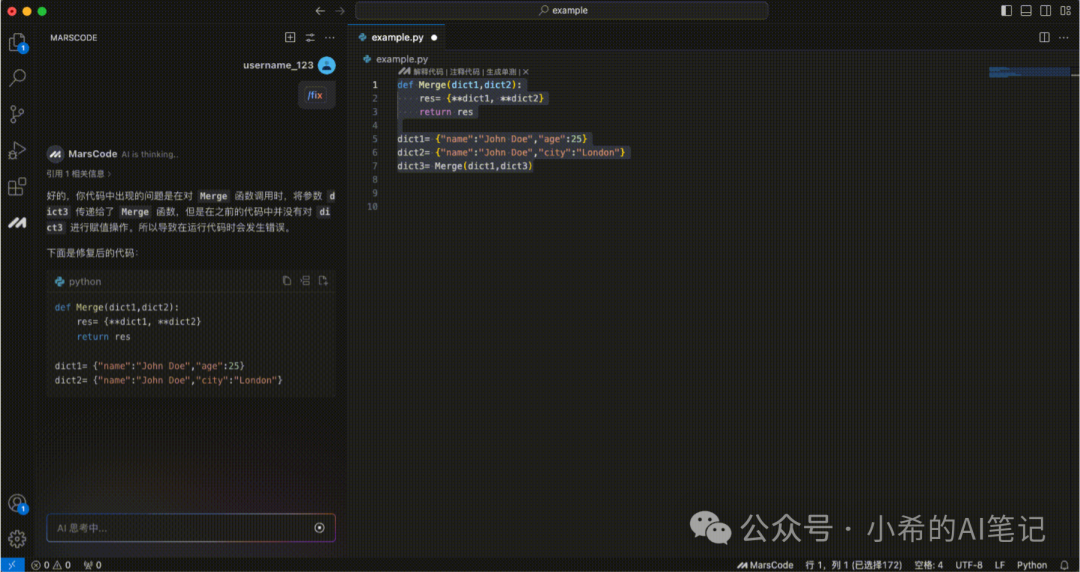Click example.py in the breadcrumb path
1080x572 pixels.
(401, 59)
